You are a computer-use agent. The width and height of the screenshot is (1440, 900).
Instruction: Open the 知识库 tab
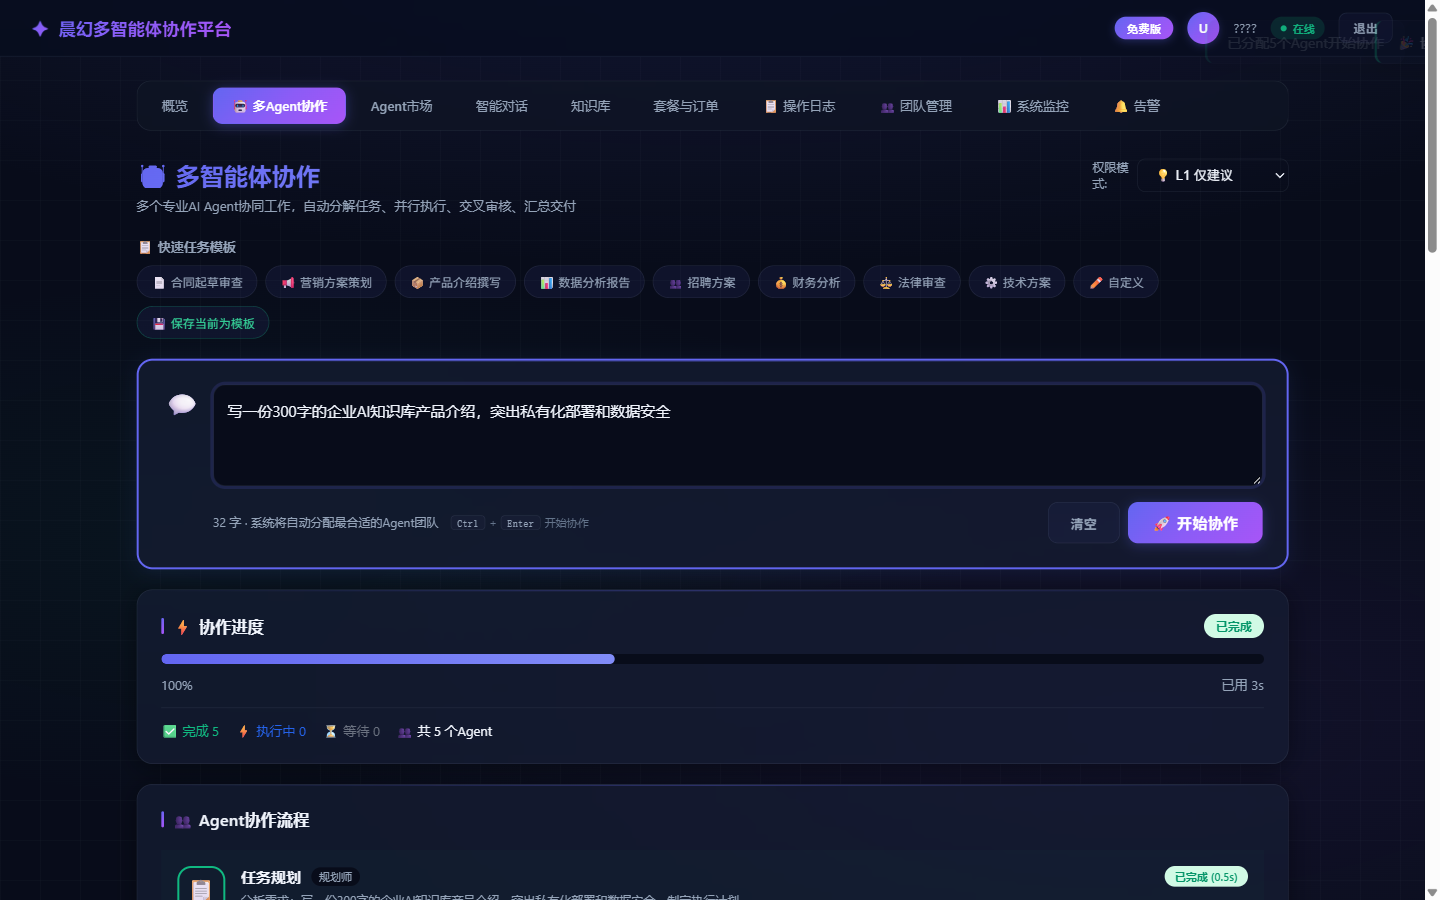(x=591, y=106)
